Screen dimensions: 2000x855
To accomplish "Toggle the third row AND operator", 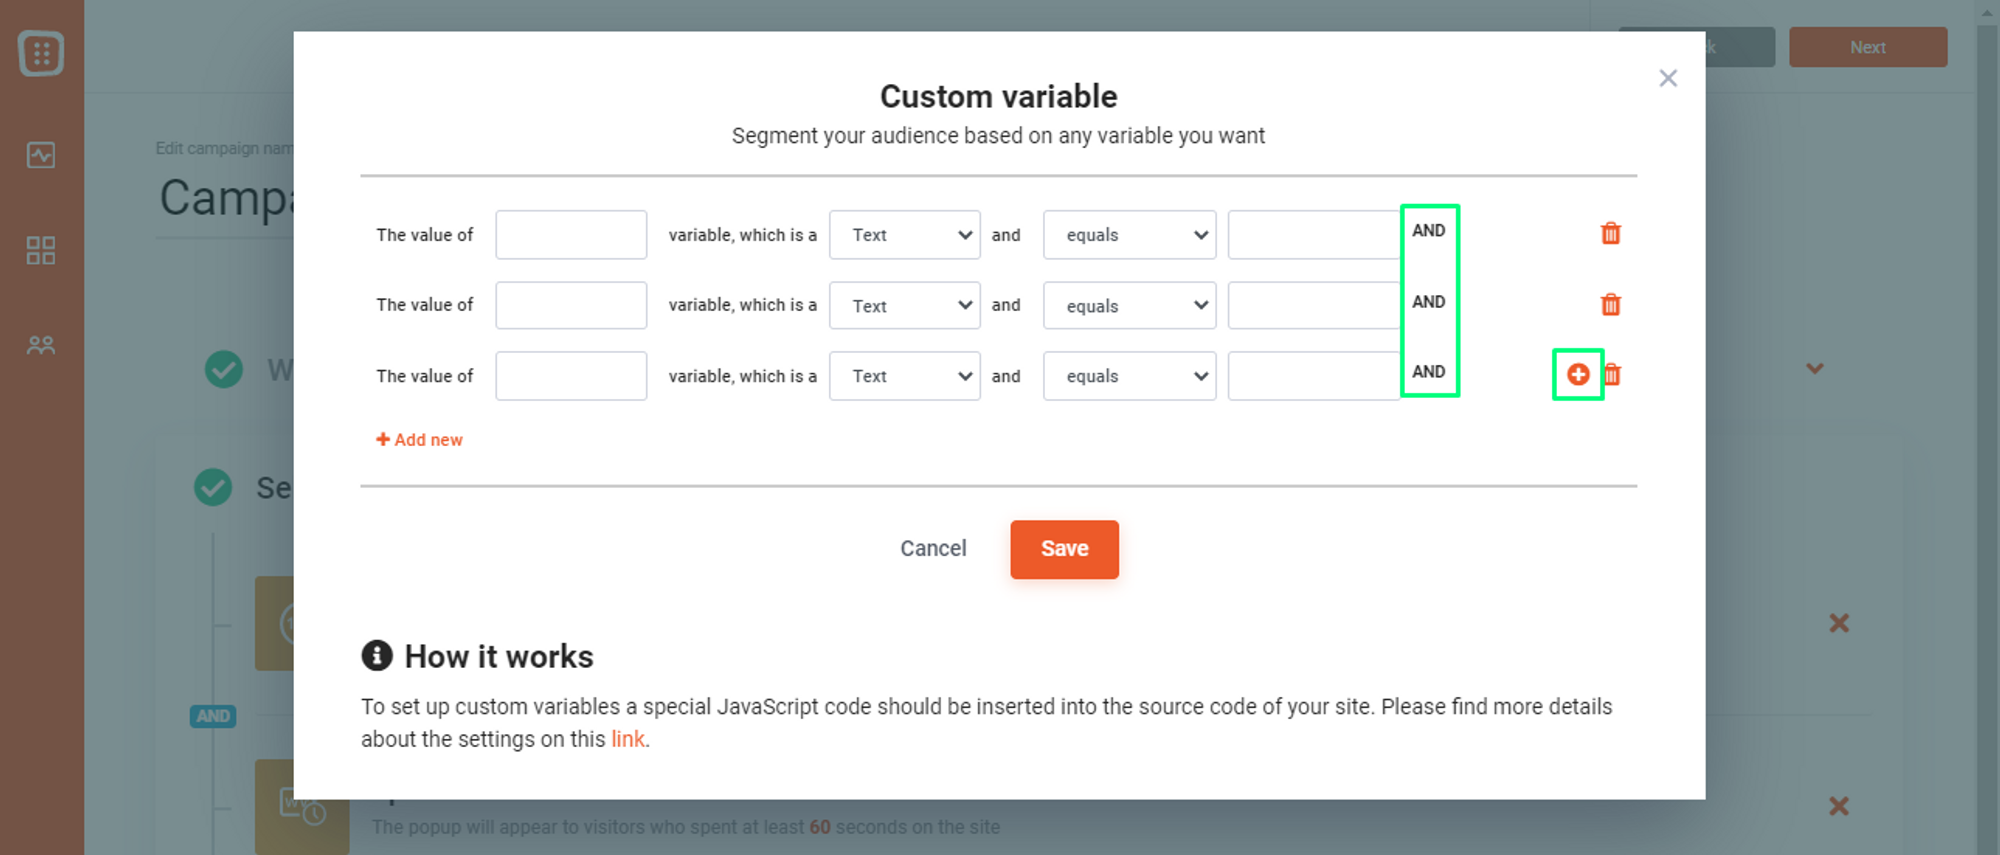I will pos(1429,372).
